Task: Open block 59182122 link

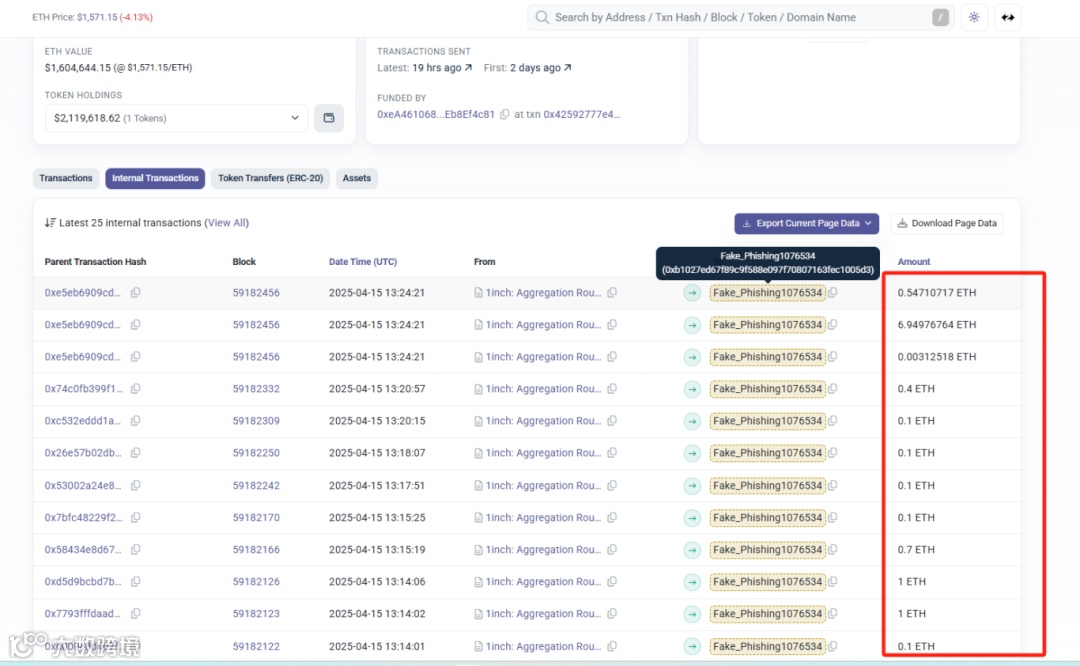Action: (x=256, y=646)
